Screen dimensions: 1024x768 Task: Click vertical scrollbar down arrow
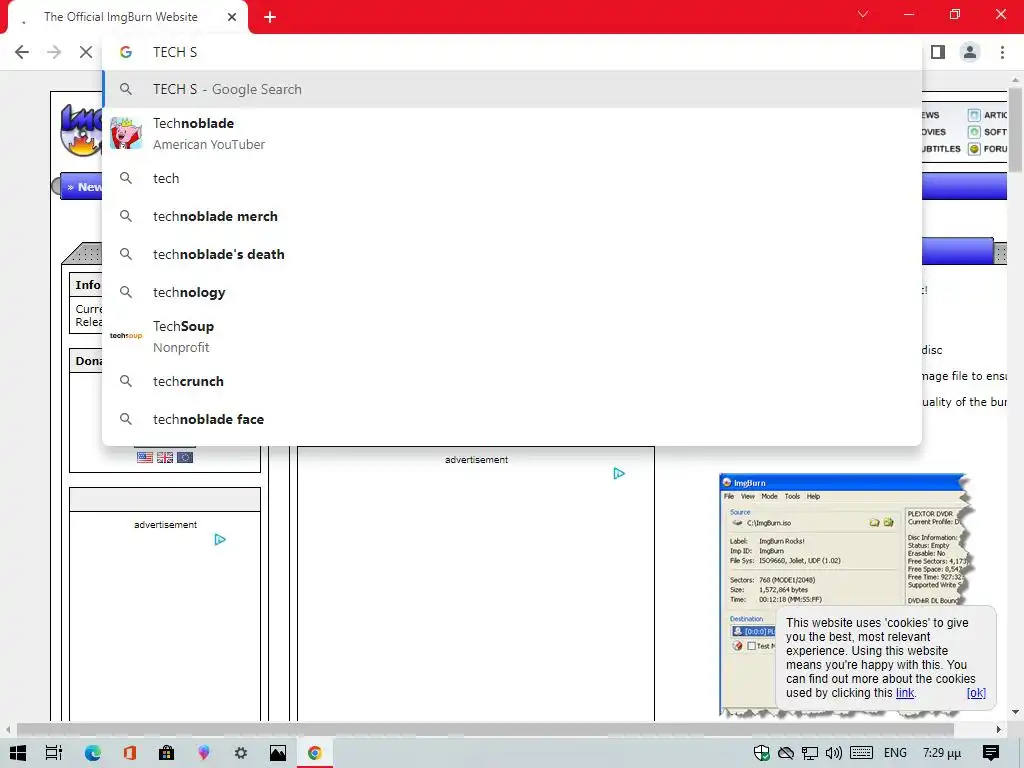click(1016, 712)
